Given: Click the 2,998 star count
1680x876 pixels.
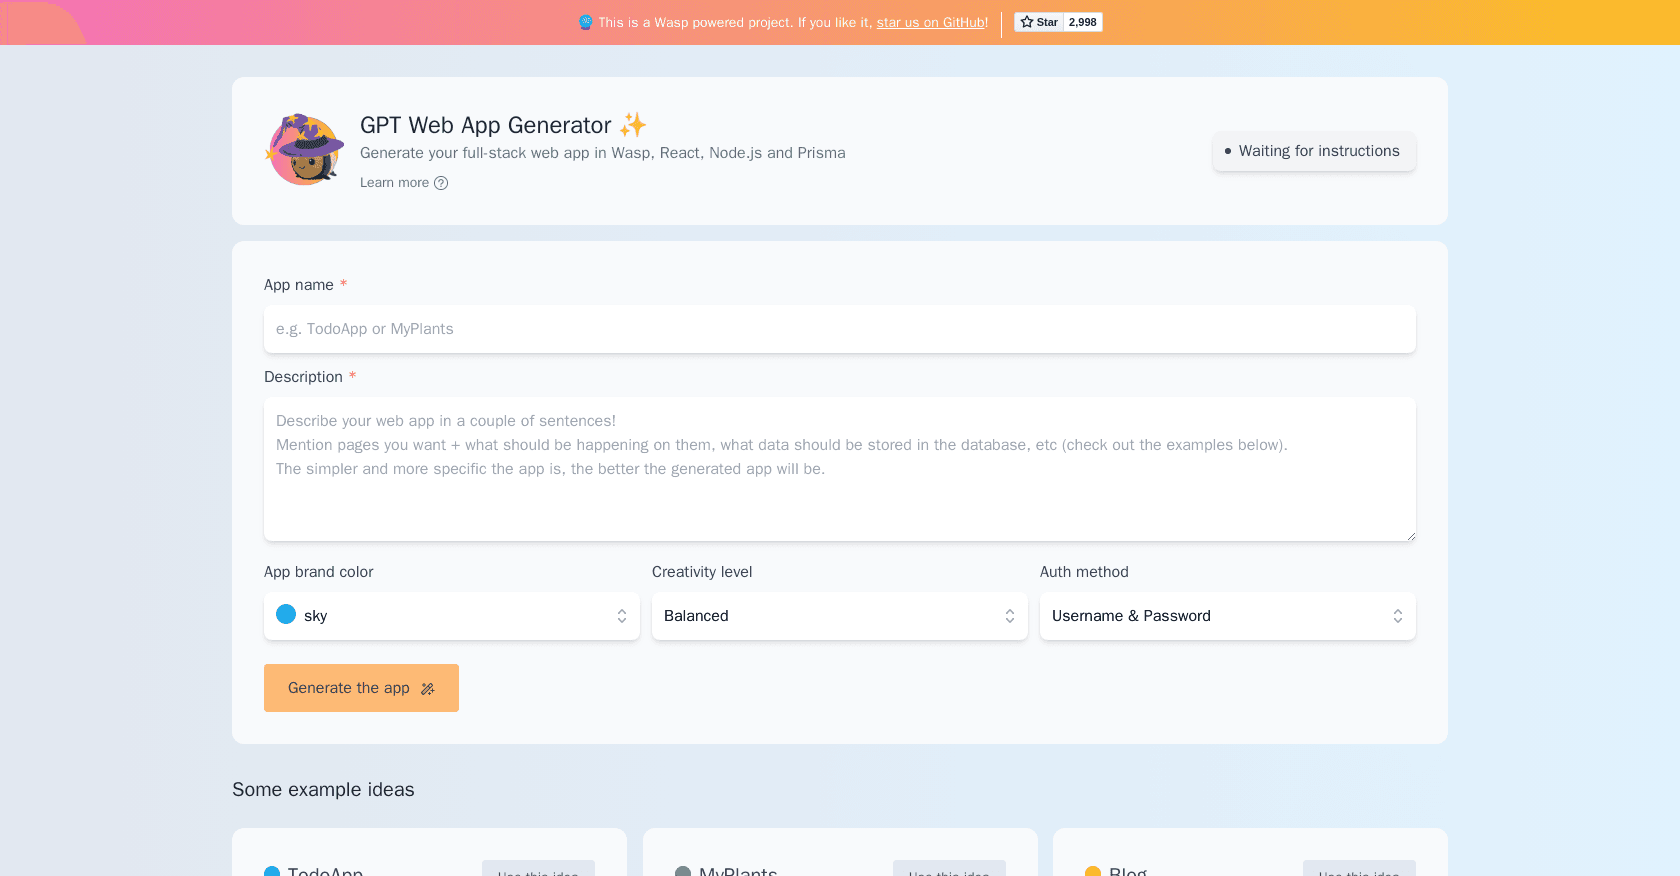Looking at the screenshot, I should pyautogui.click(x=1082, y=22).
